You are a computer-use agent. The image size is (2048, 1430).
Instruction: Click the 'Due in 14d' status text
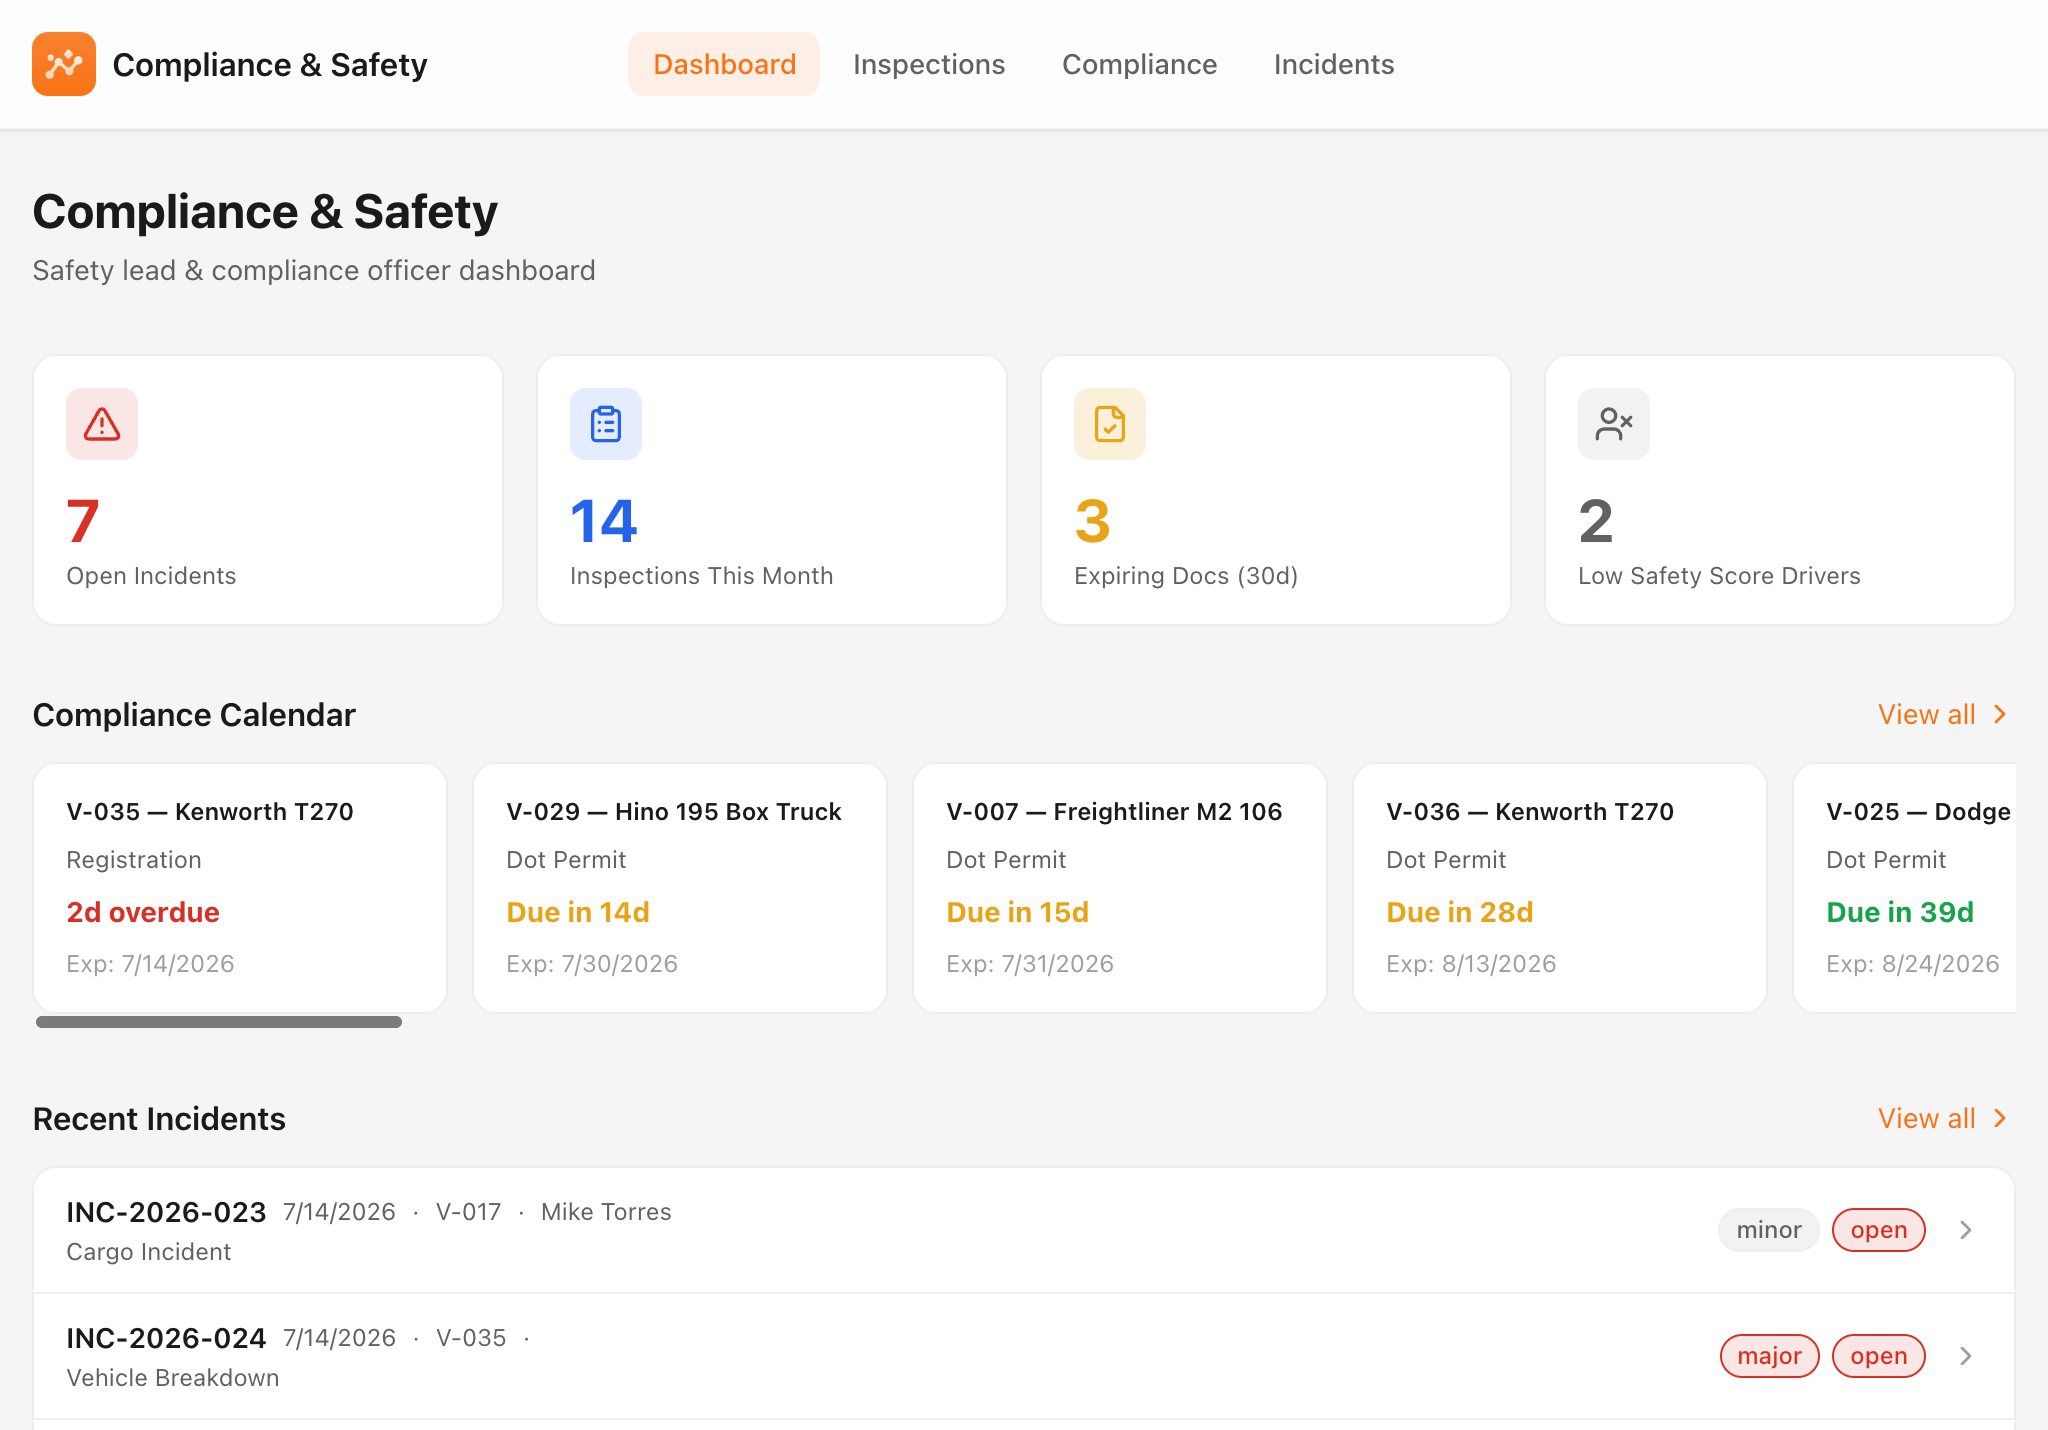578,912
